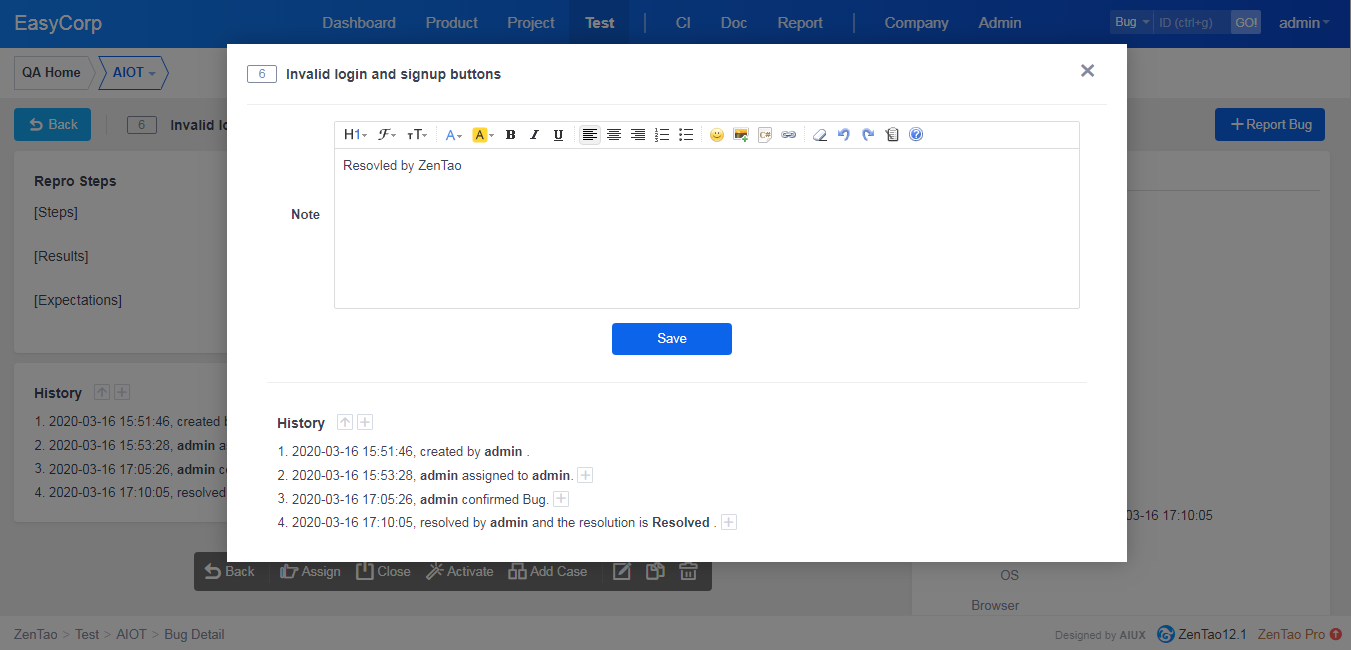Undo the last edit in the note
This screenshot has height=650, width=1351.
click(x=844, y=135)
